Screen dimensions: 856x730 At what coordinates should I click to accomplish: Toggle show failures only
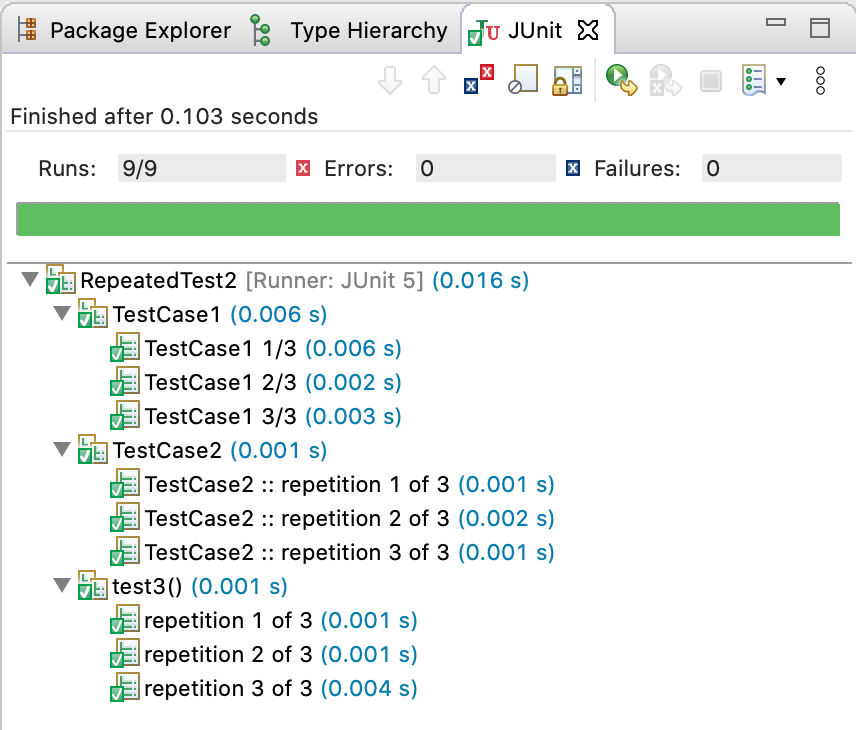pos(476,80)
